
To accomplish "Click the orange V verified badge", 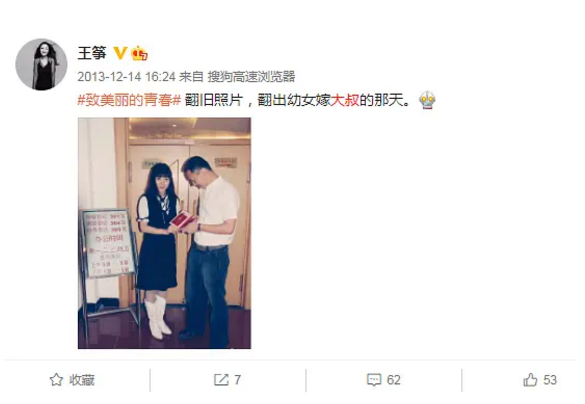I will click(x=120, y=53).
